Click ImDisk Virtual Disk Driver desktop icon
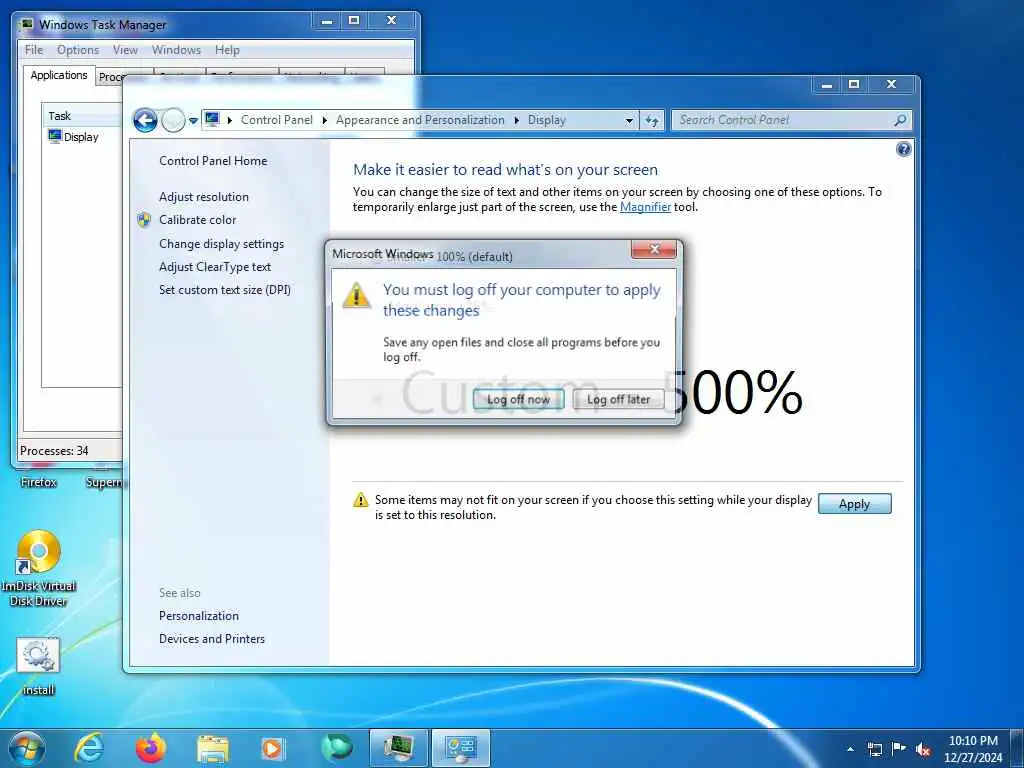 pyautogui.click(x=39, y=568)
